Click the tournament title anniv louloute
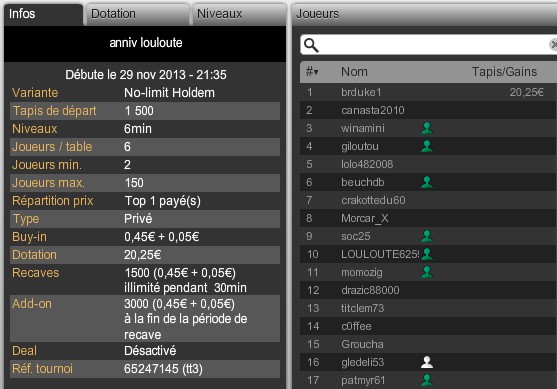 pyautogui.click(x=146, y=43)
